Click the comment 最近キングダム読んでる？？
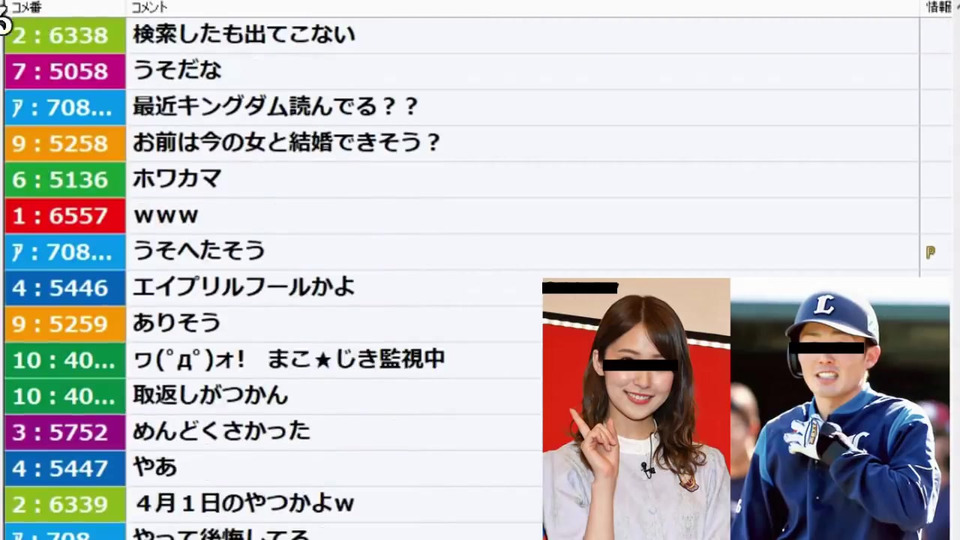Image resolution: width=960 pixels, height=540 pixels. tap(275, 107)
